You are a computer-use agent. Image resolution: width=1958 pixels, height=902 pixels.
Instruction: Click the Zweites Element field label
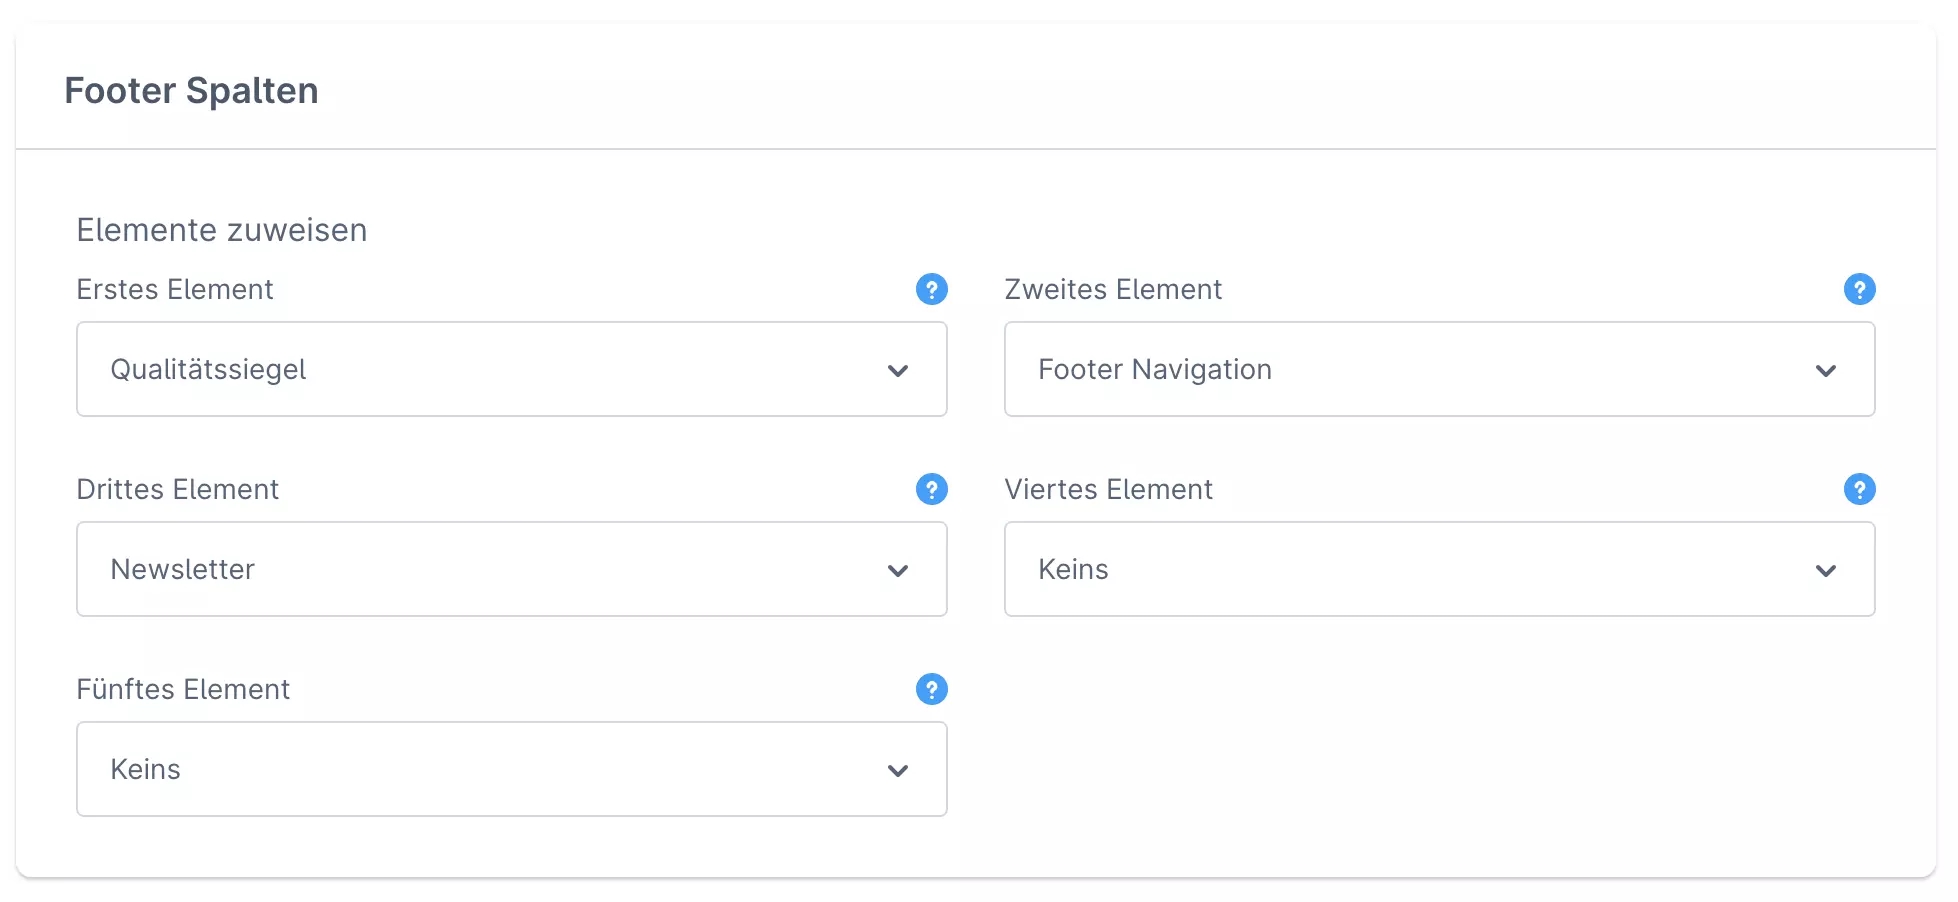point(1113,289)
